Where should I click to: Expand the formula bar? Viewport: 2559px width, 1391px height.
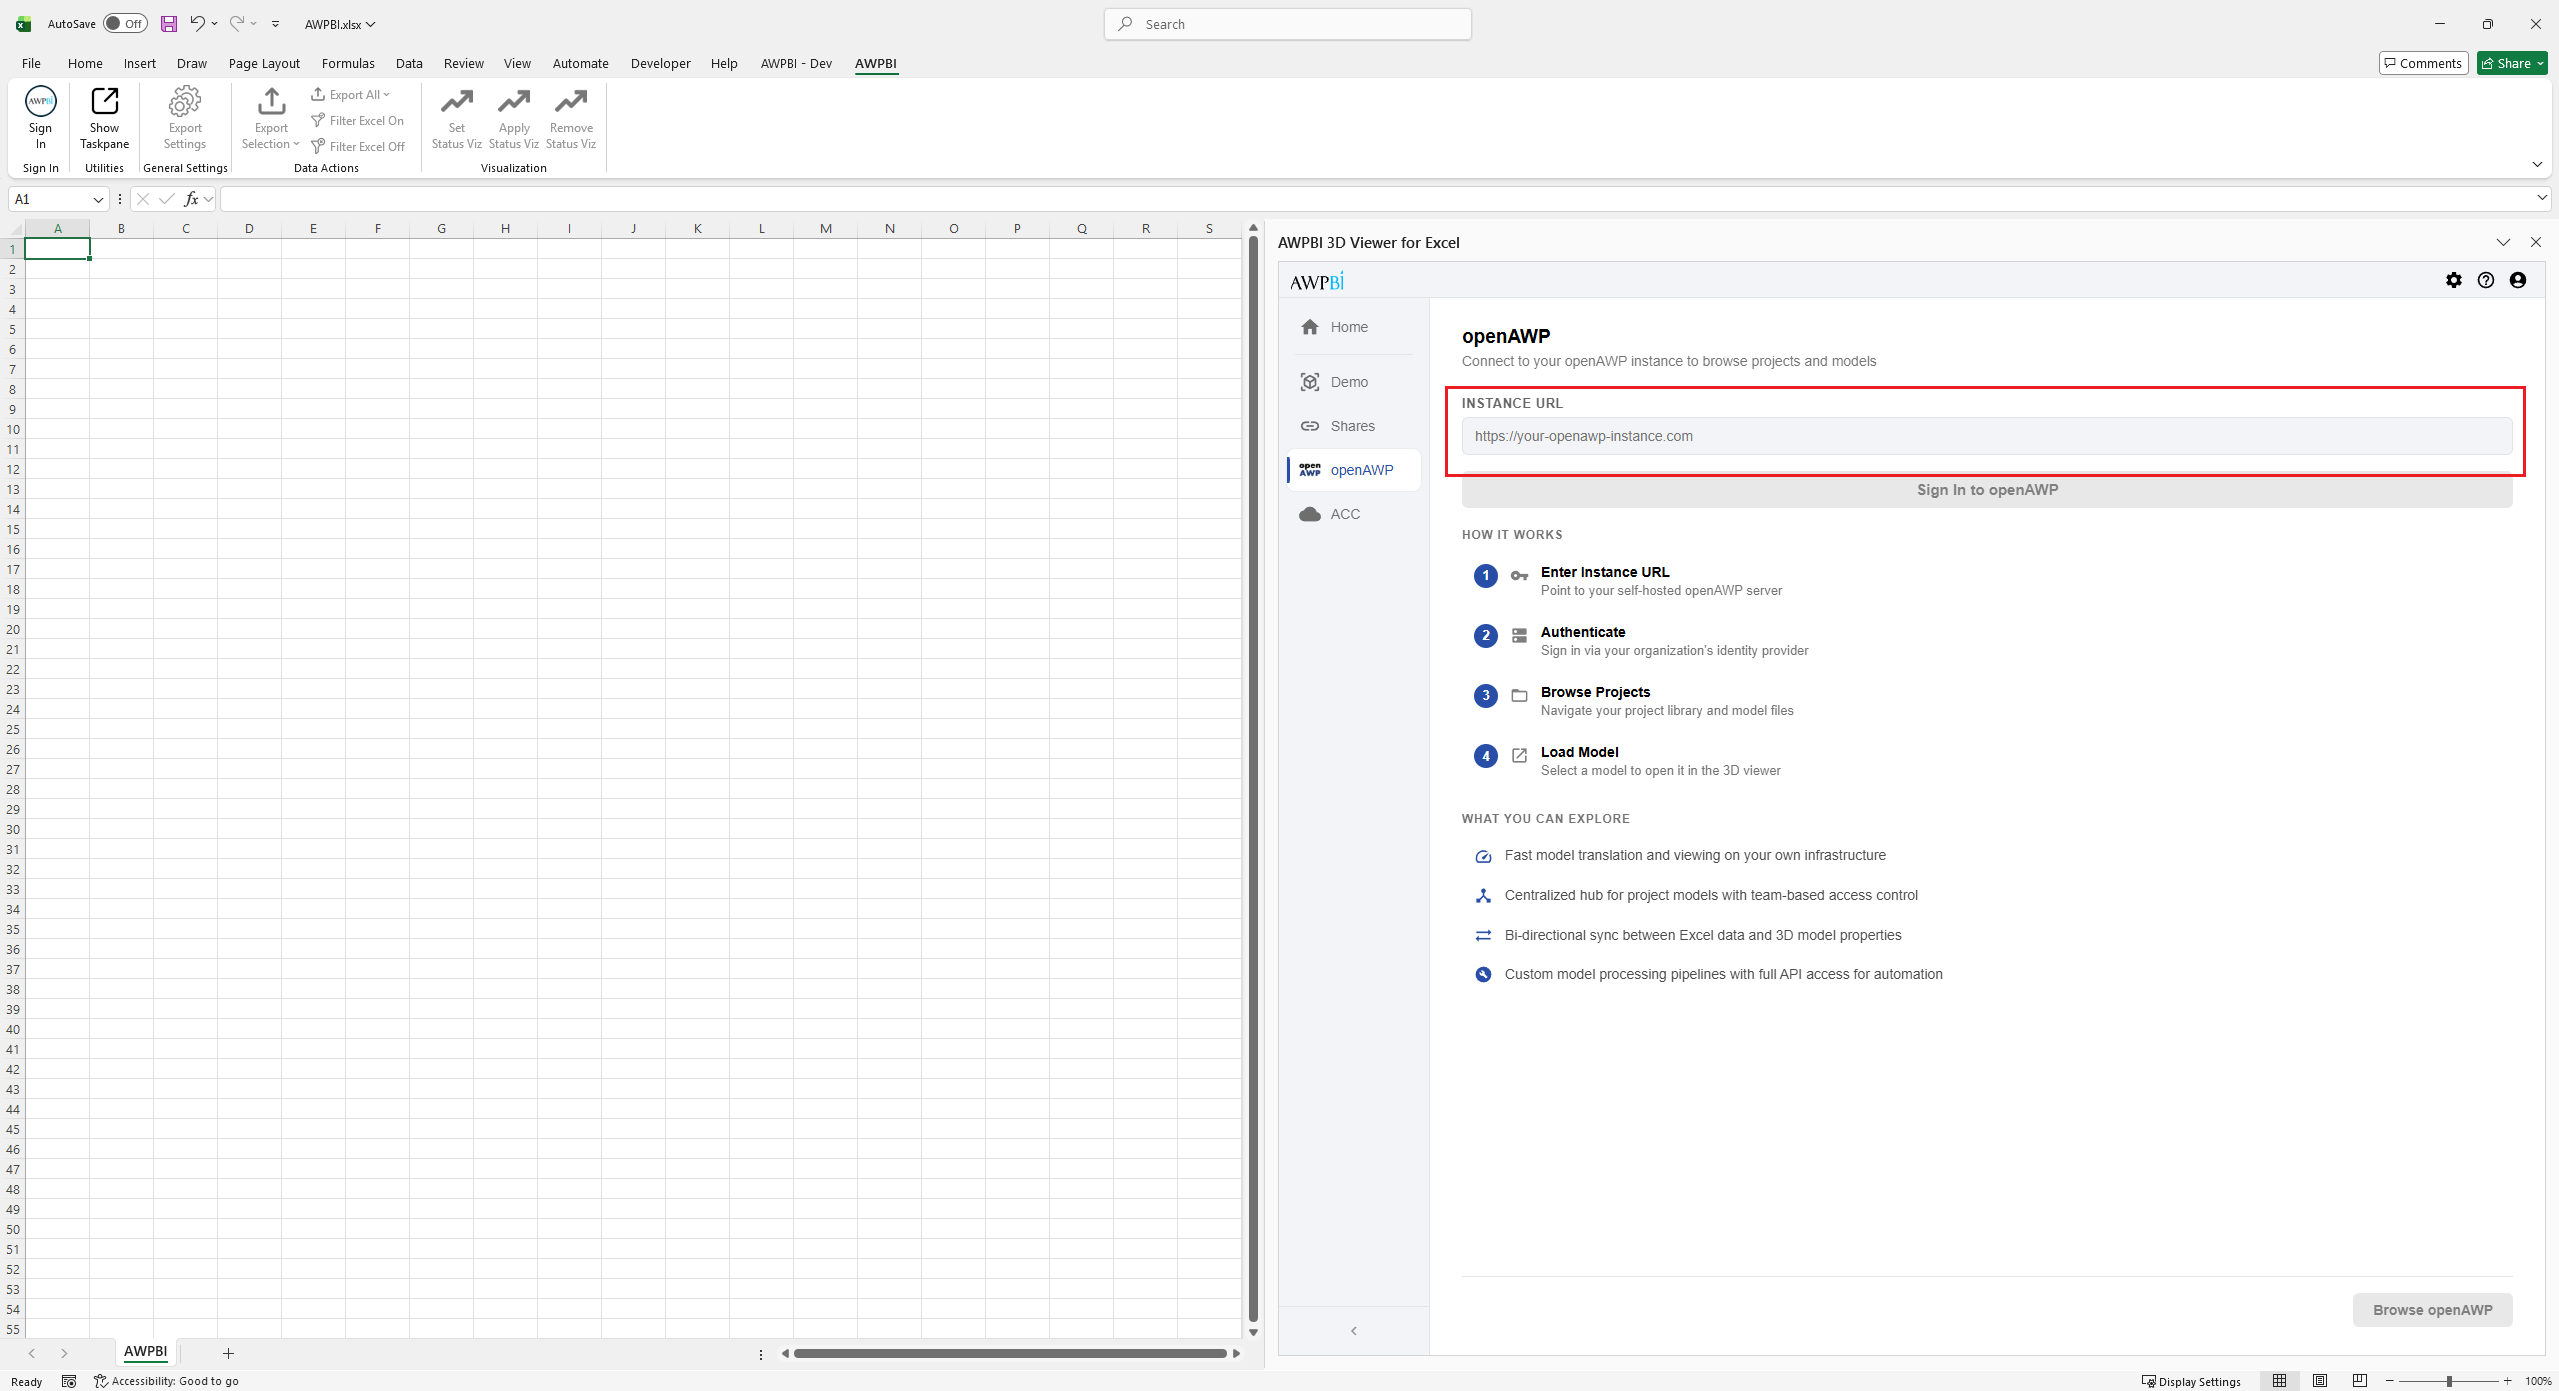pos(2541,198)
